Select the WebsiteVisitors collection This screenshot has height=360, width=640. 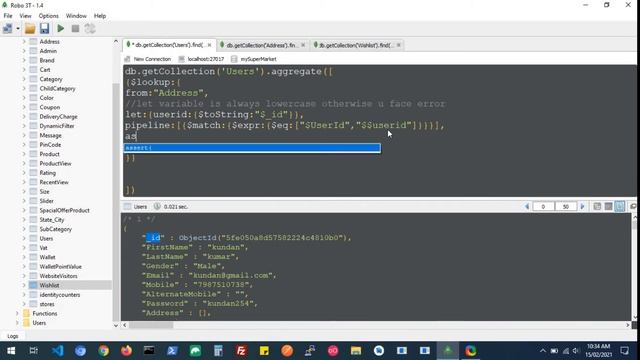[58, 276]
